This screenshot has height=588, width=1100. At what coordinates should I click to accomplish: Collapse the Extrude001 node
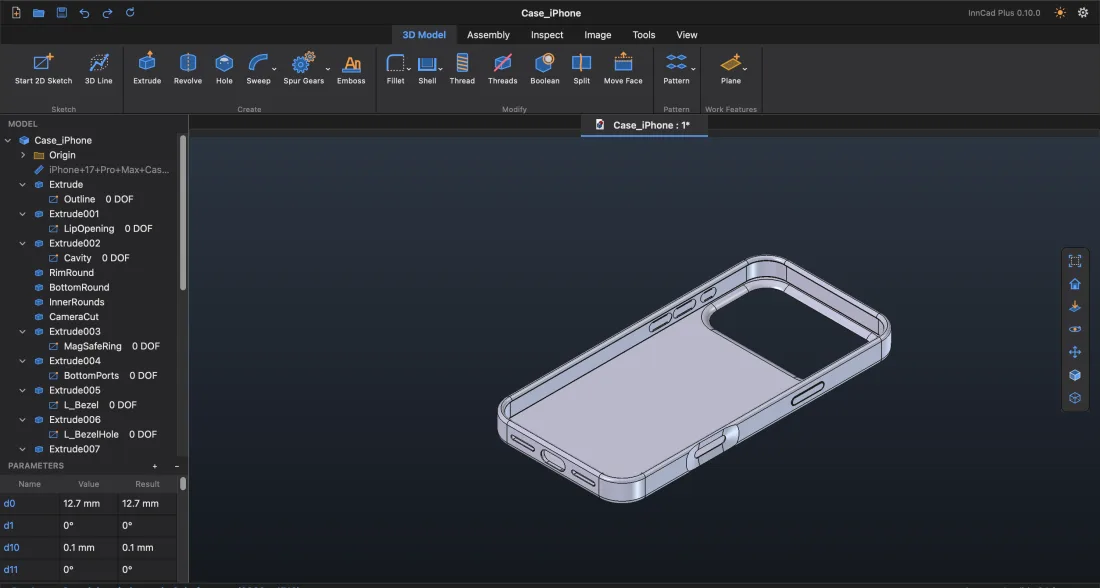pos(23,214)
